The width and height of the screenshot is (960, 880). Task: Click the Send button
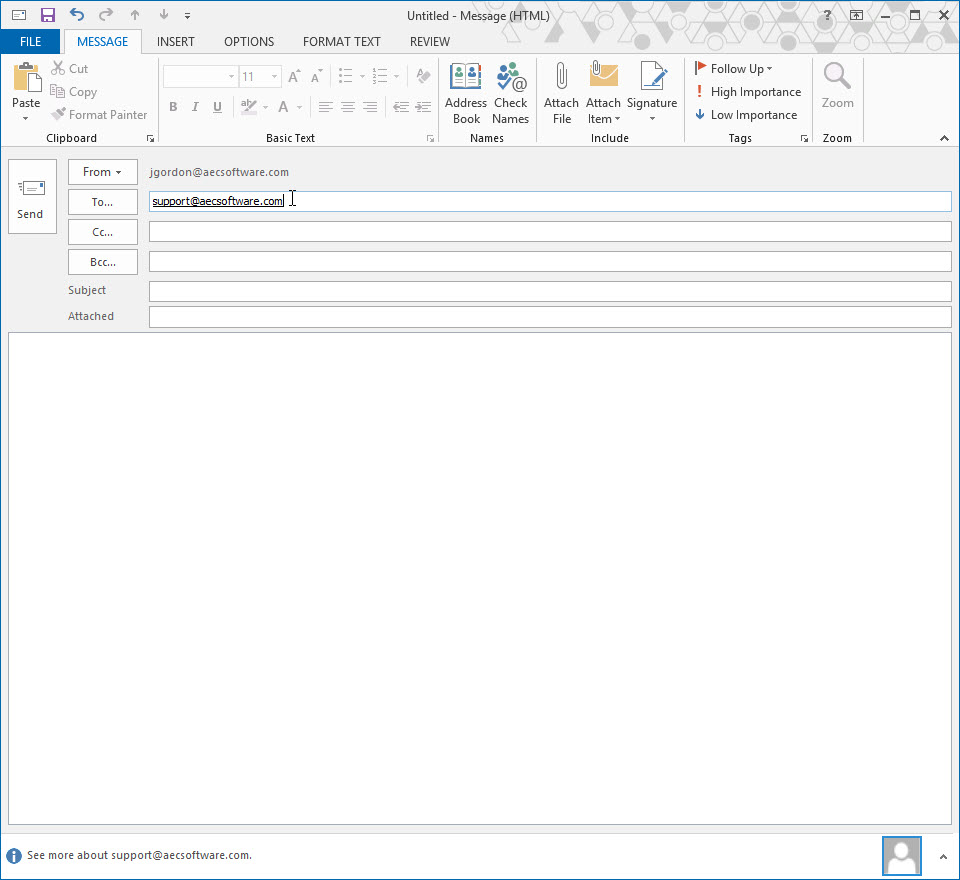pyautogui.click(x=32, y=196)
